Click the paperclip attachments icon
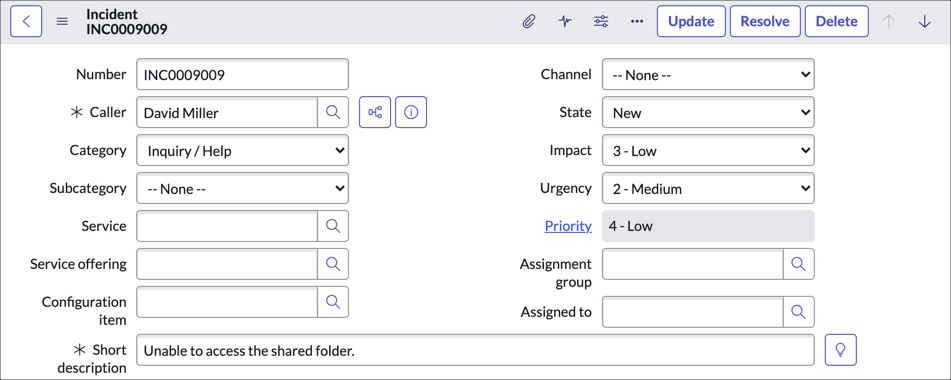The width and height of the screenshot is (951, 380). [x=529, y=21]
